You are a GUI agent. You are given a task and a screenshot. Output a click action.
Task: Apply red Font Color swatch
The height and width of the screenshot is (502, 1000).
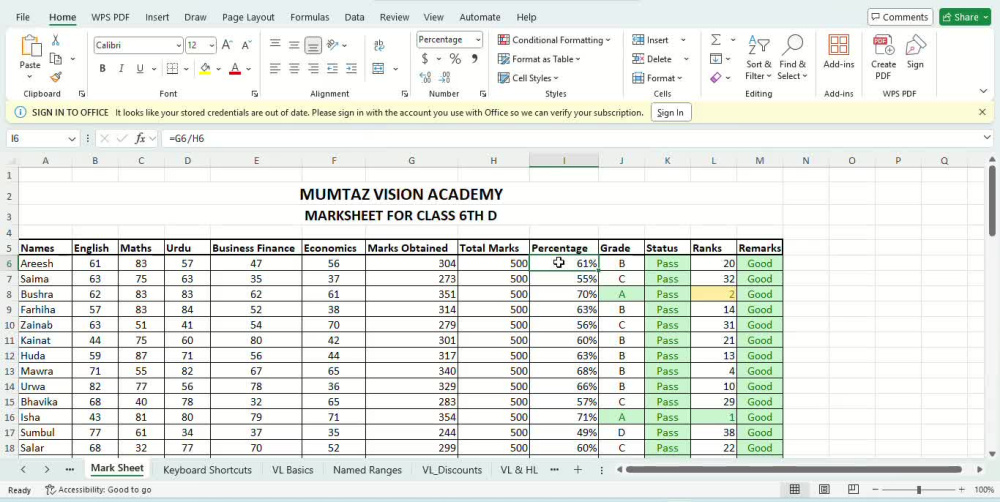[x=235, y=68]
